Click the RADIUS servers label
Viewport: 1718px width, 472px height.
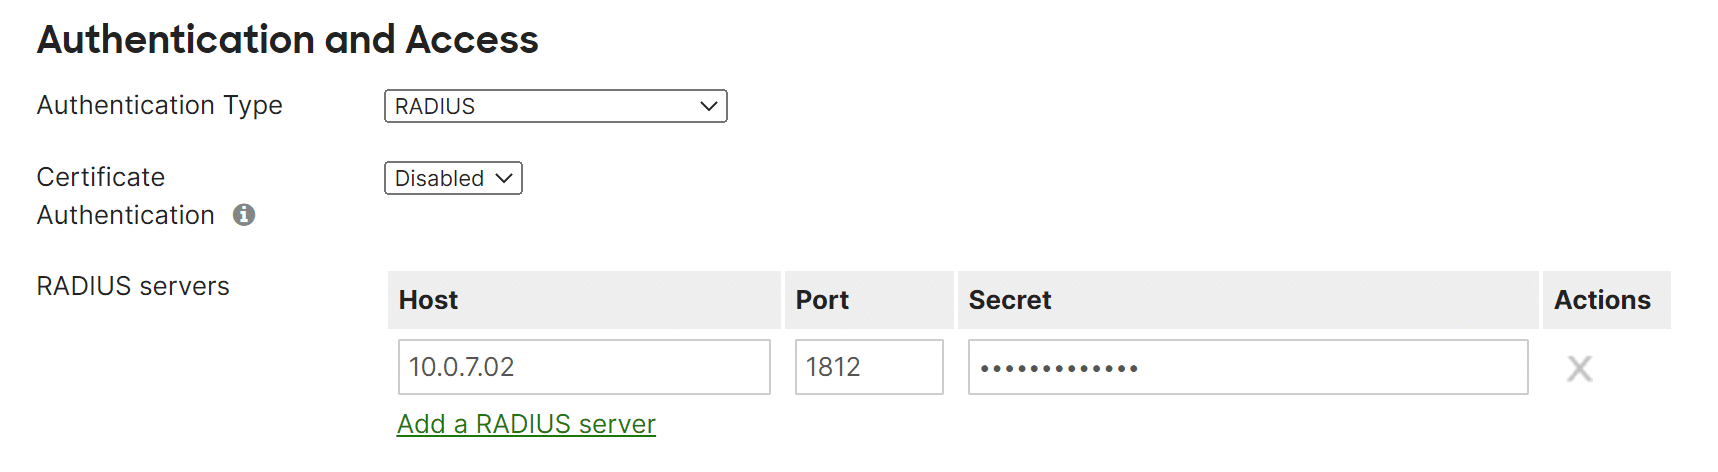click(x=133, y=286)
